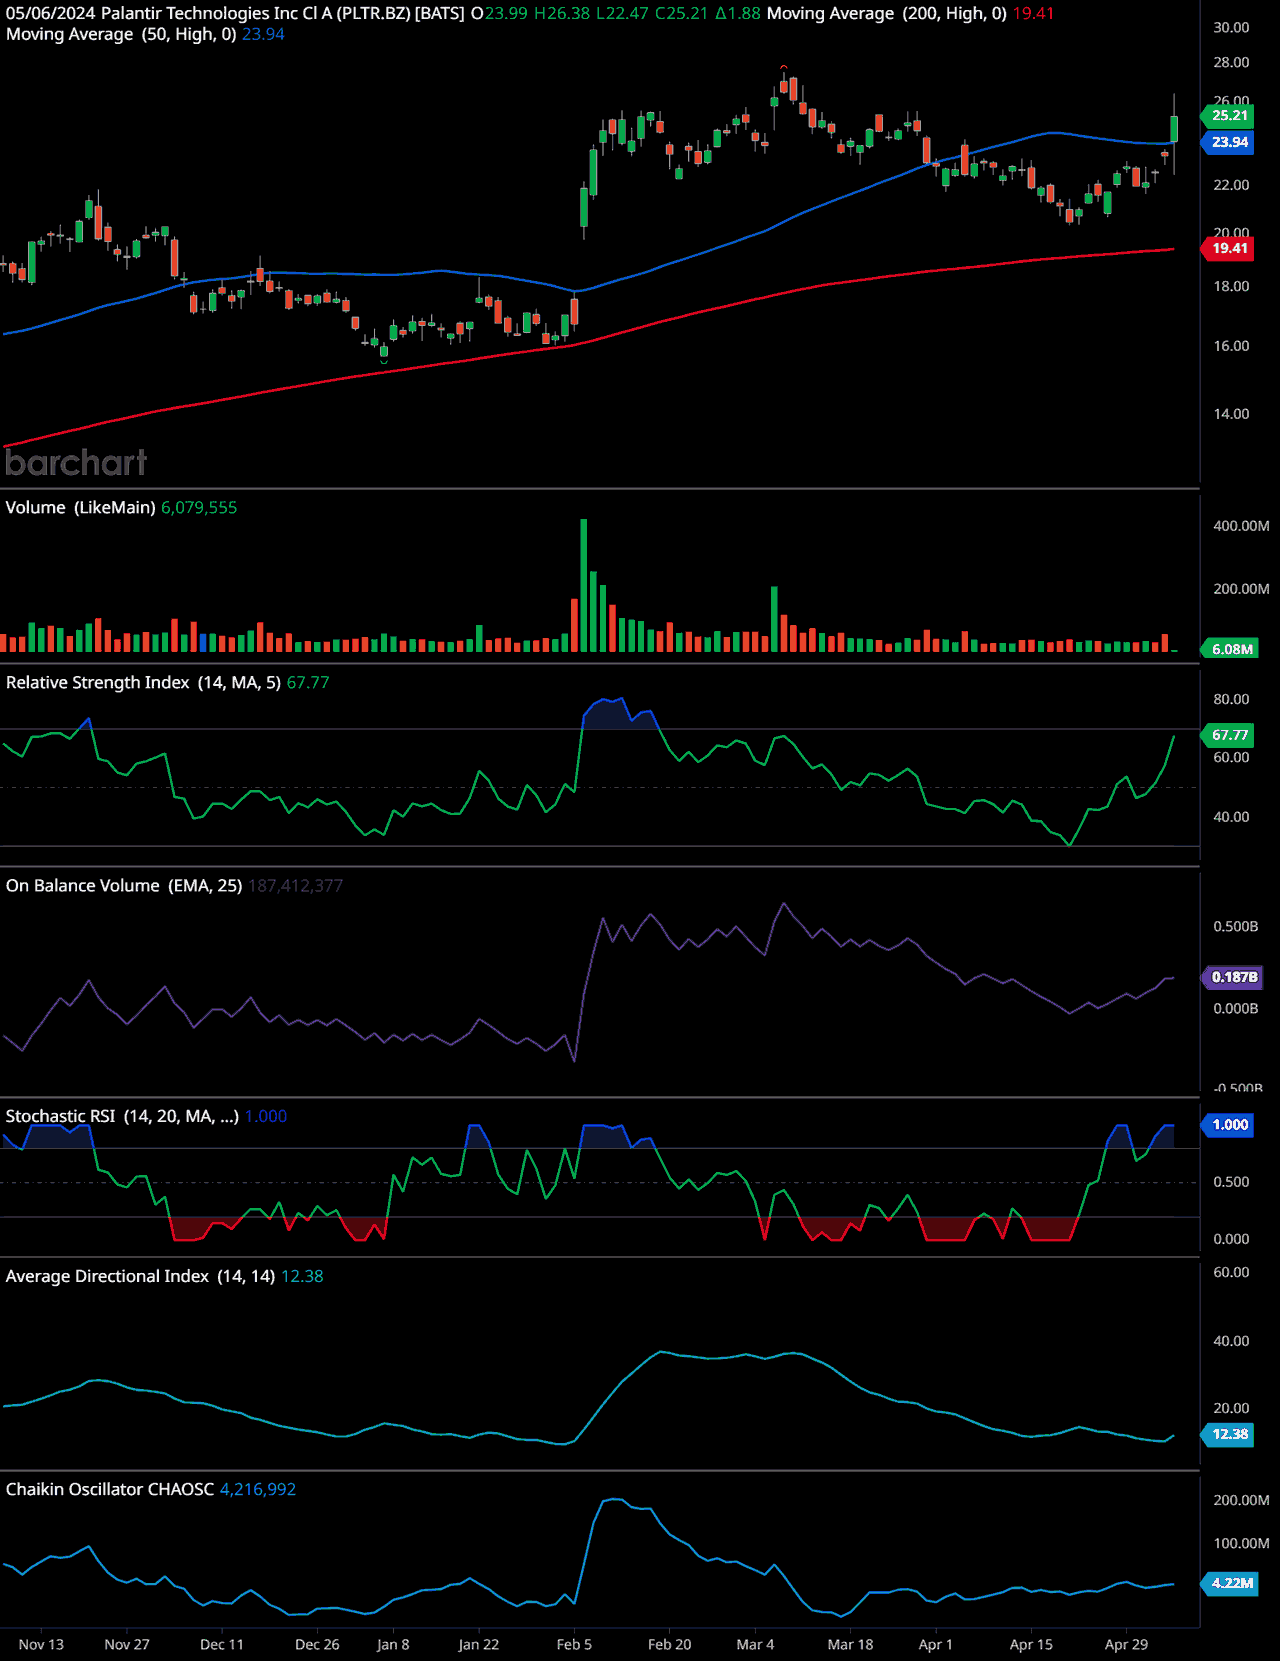Click the 40.00 ADX axis label
1280x1661 pixels.
click(x=1231, y=1341)
